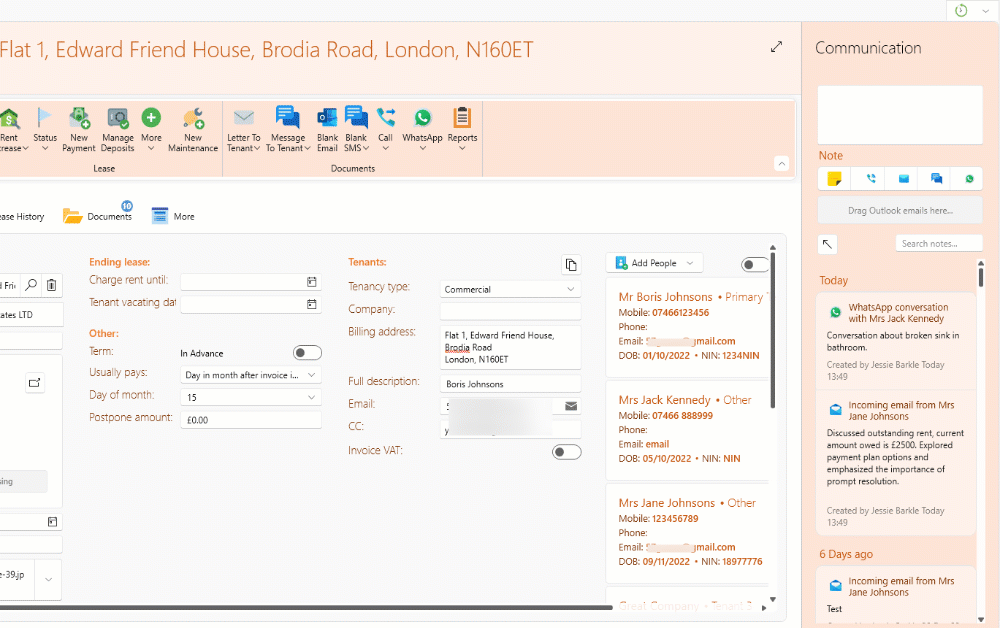Open WhatsApp conversation with Mrs Jack Kennedy
Image resolution: width=1000 pixels, height=628 pixels.
coord(896,313)
